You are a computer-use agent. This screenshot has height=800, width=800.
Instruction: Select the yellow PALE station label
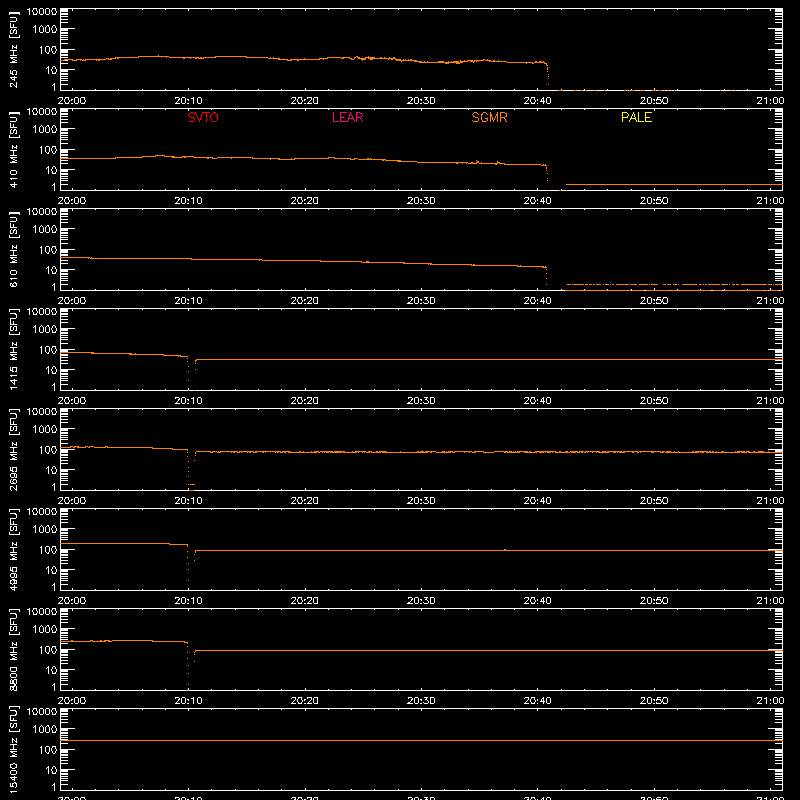click(636, 117)
